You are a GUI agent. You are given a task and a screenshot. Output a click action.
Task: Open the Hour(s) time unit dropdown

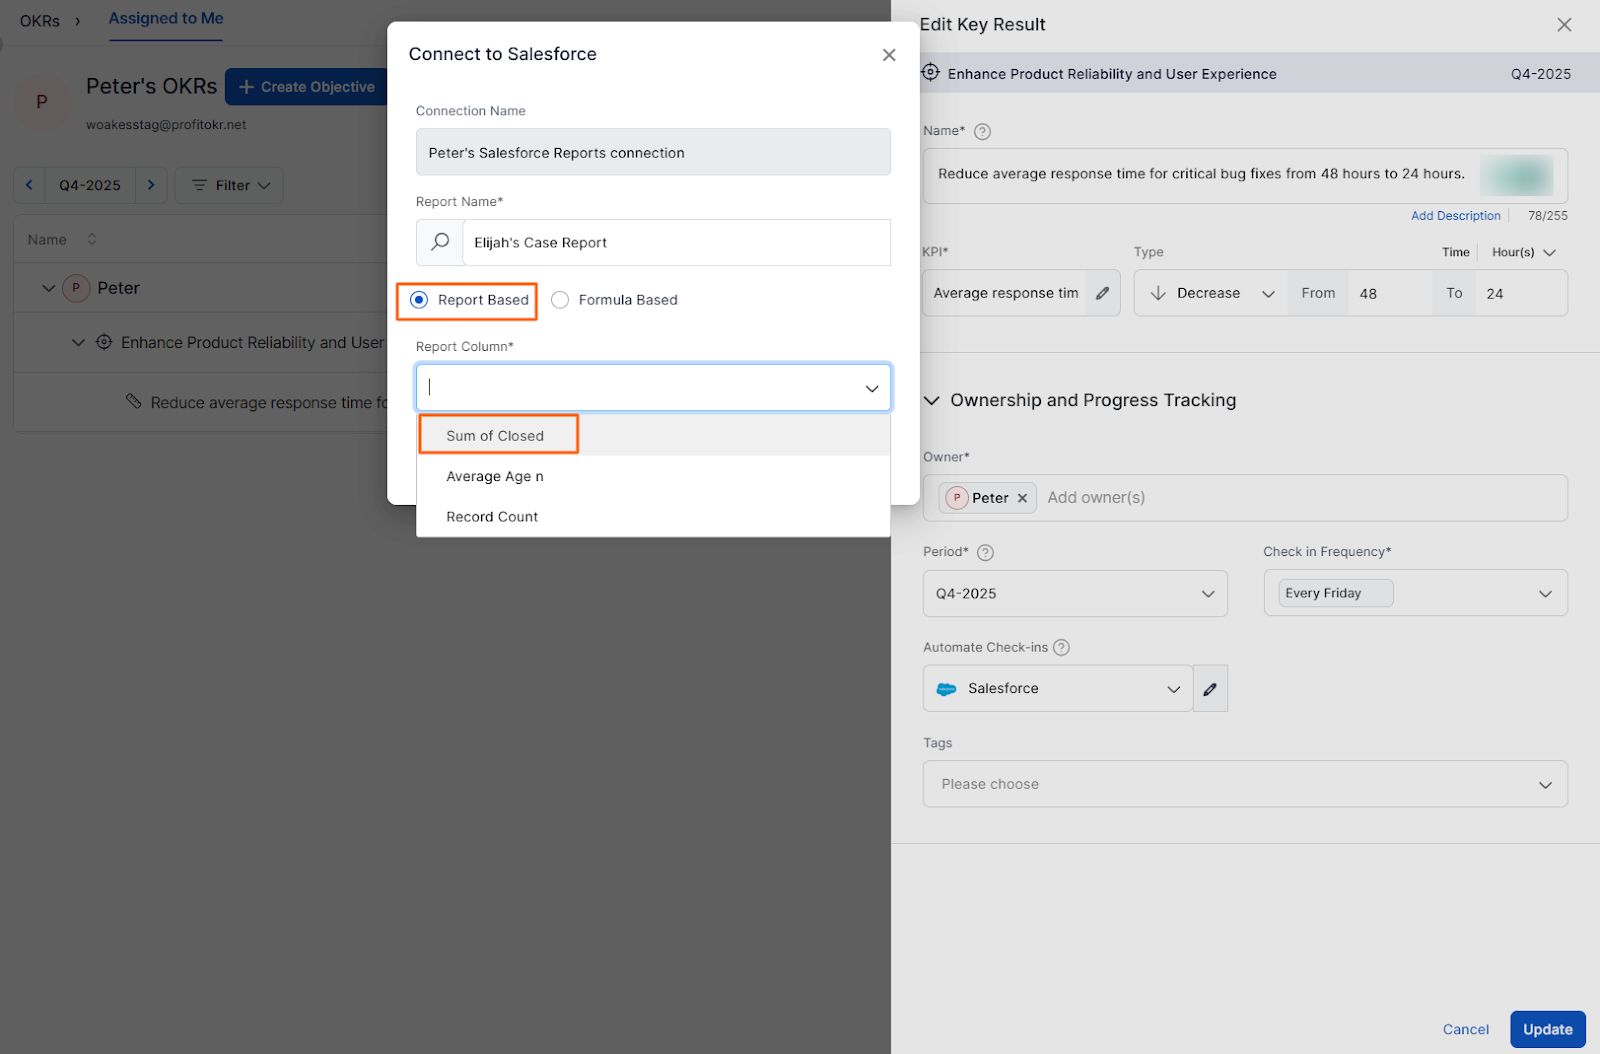point(1523,252)
